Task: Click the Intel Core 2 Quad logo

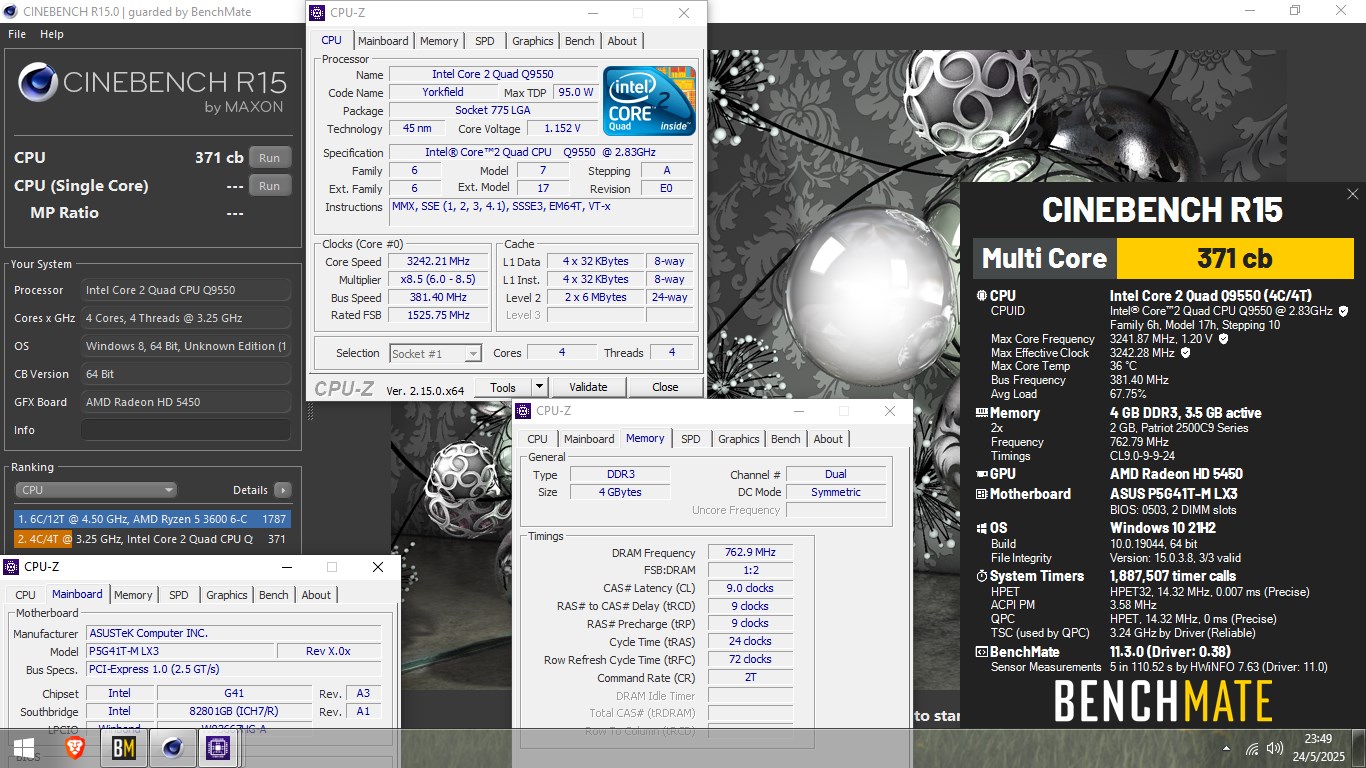Action: coord(649,101)
